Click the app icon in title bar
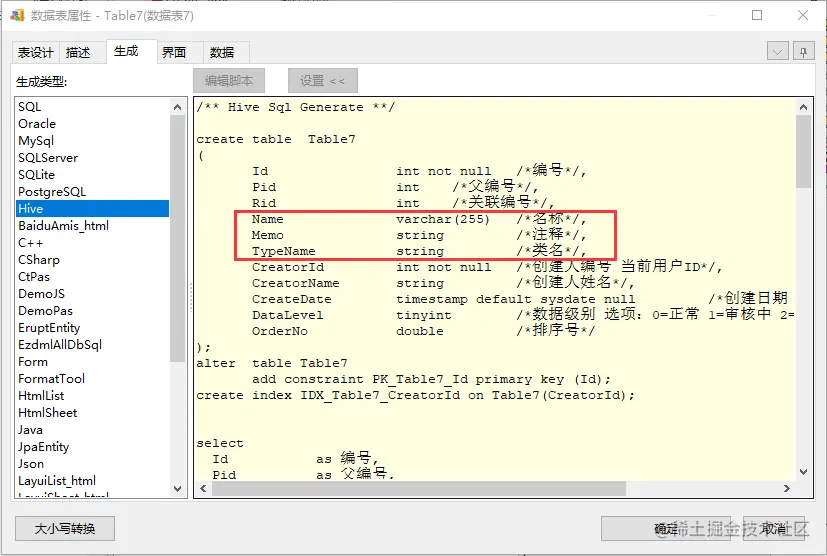Image resolution: width=827 pixels, height=556 pixels. click(17, 15)
